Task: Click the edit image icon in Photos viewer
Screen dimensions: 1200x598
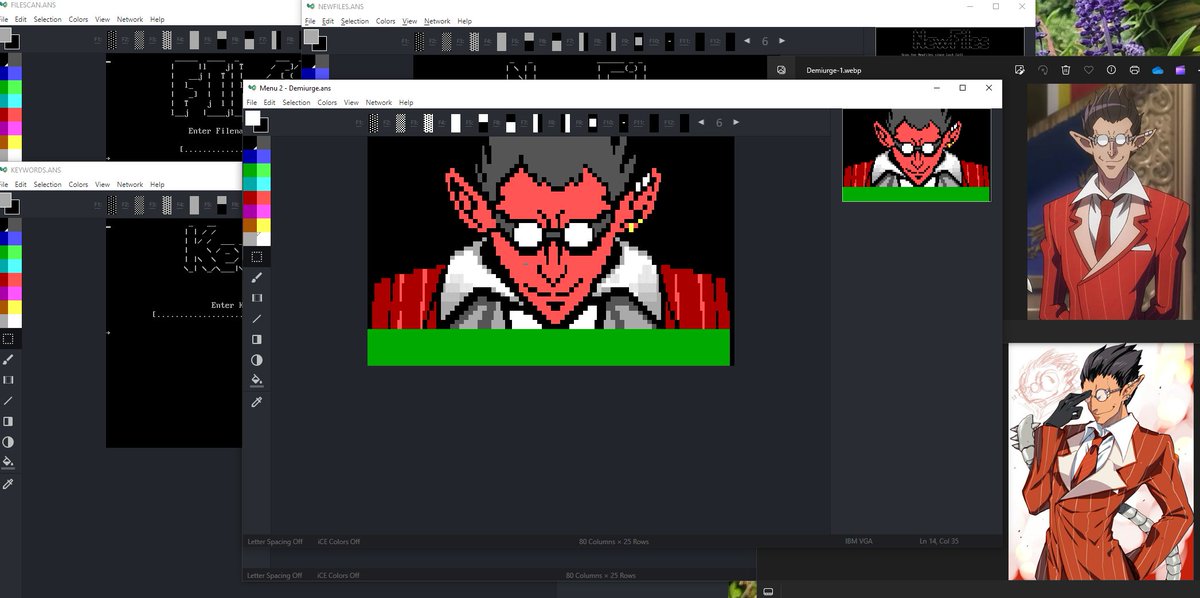Action: [x=1019, y=70]
